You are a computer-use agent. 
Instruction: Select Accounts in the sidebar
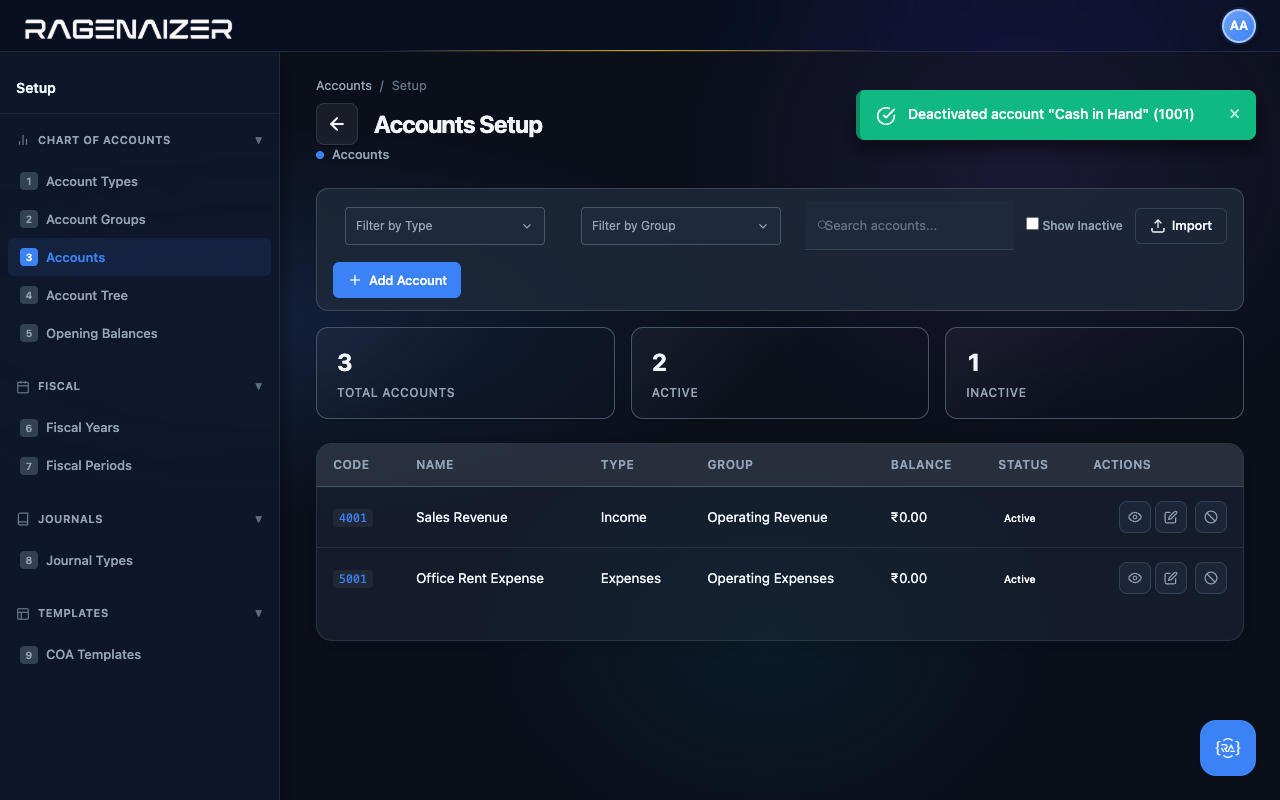139,257
